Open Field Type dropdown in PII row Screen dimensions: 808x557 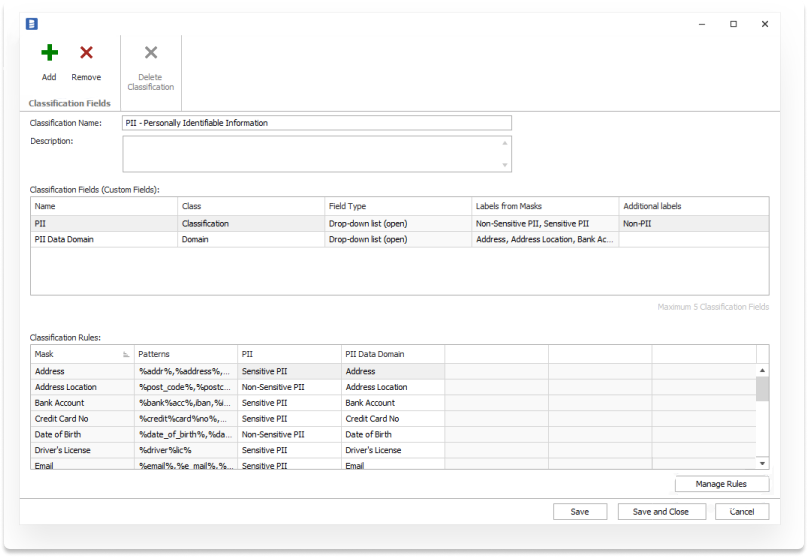[398, 224]
